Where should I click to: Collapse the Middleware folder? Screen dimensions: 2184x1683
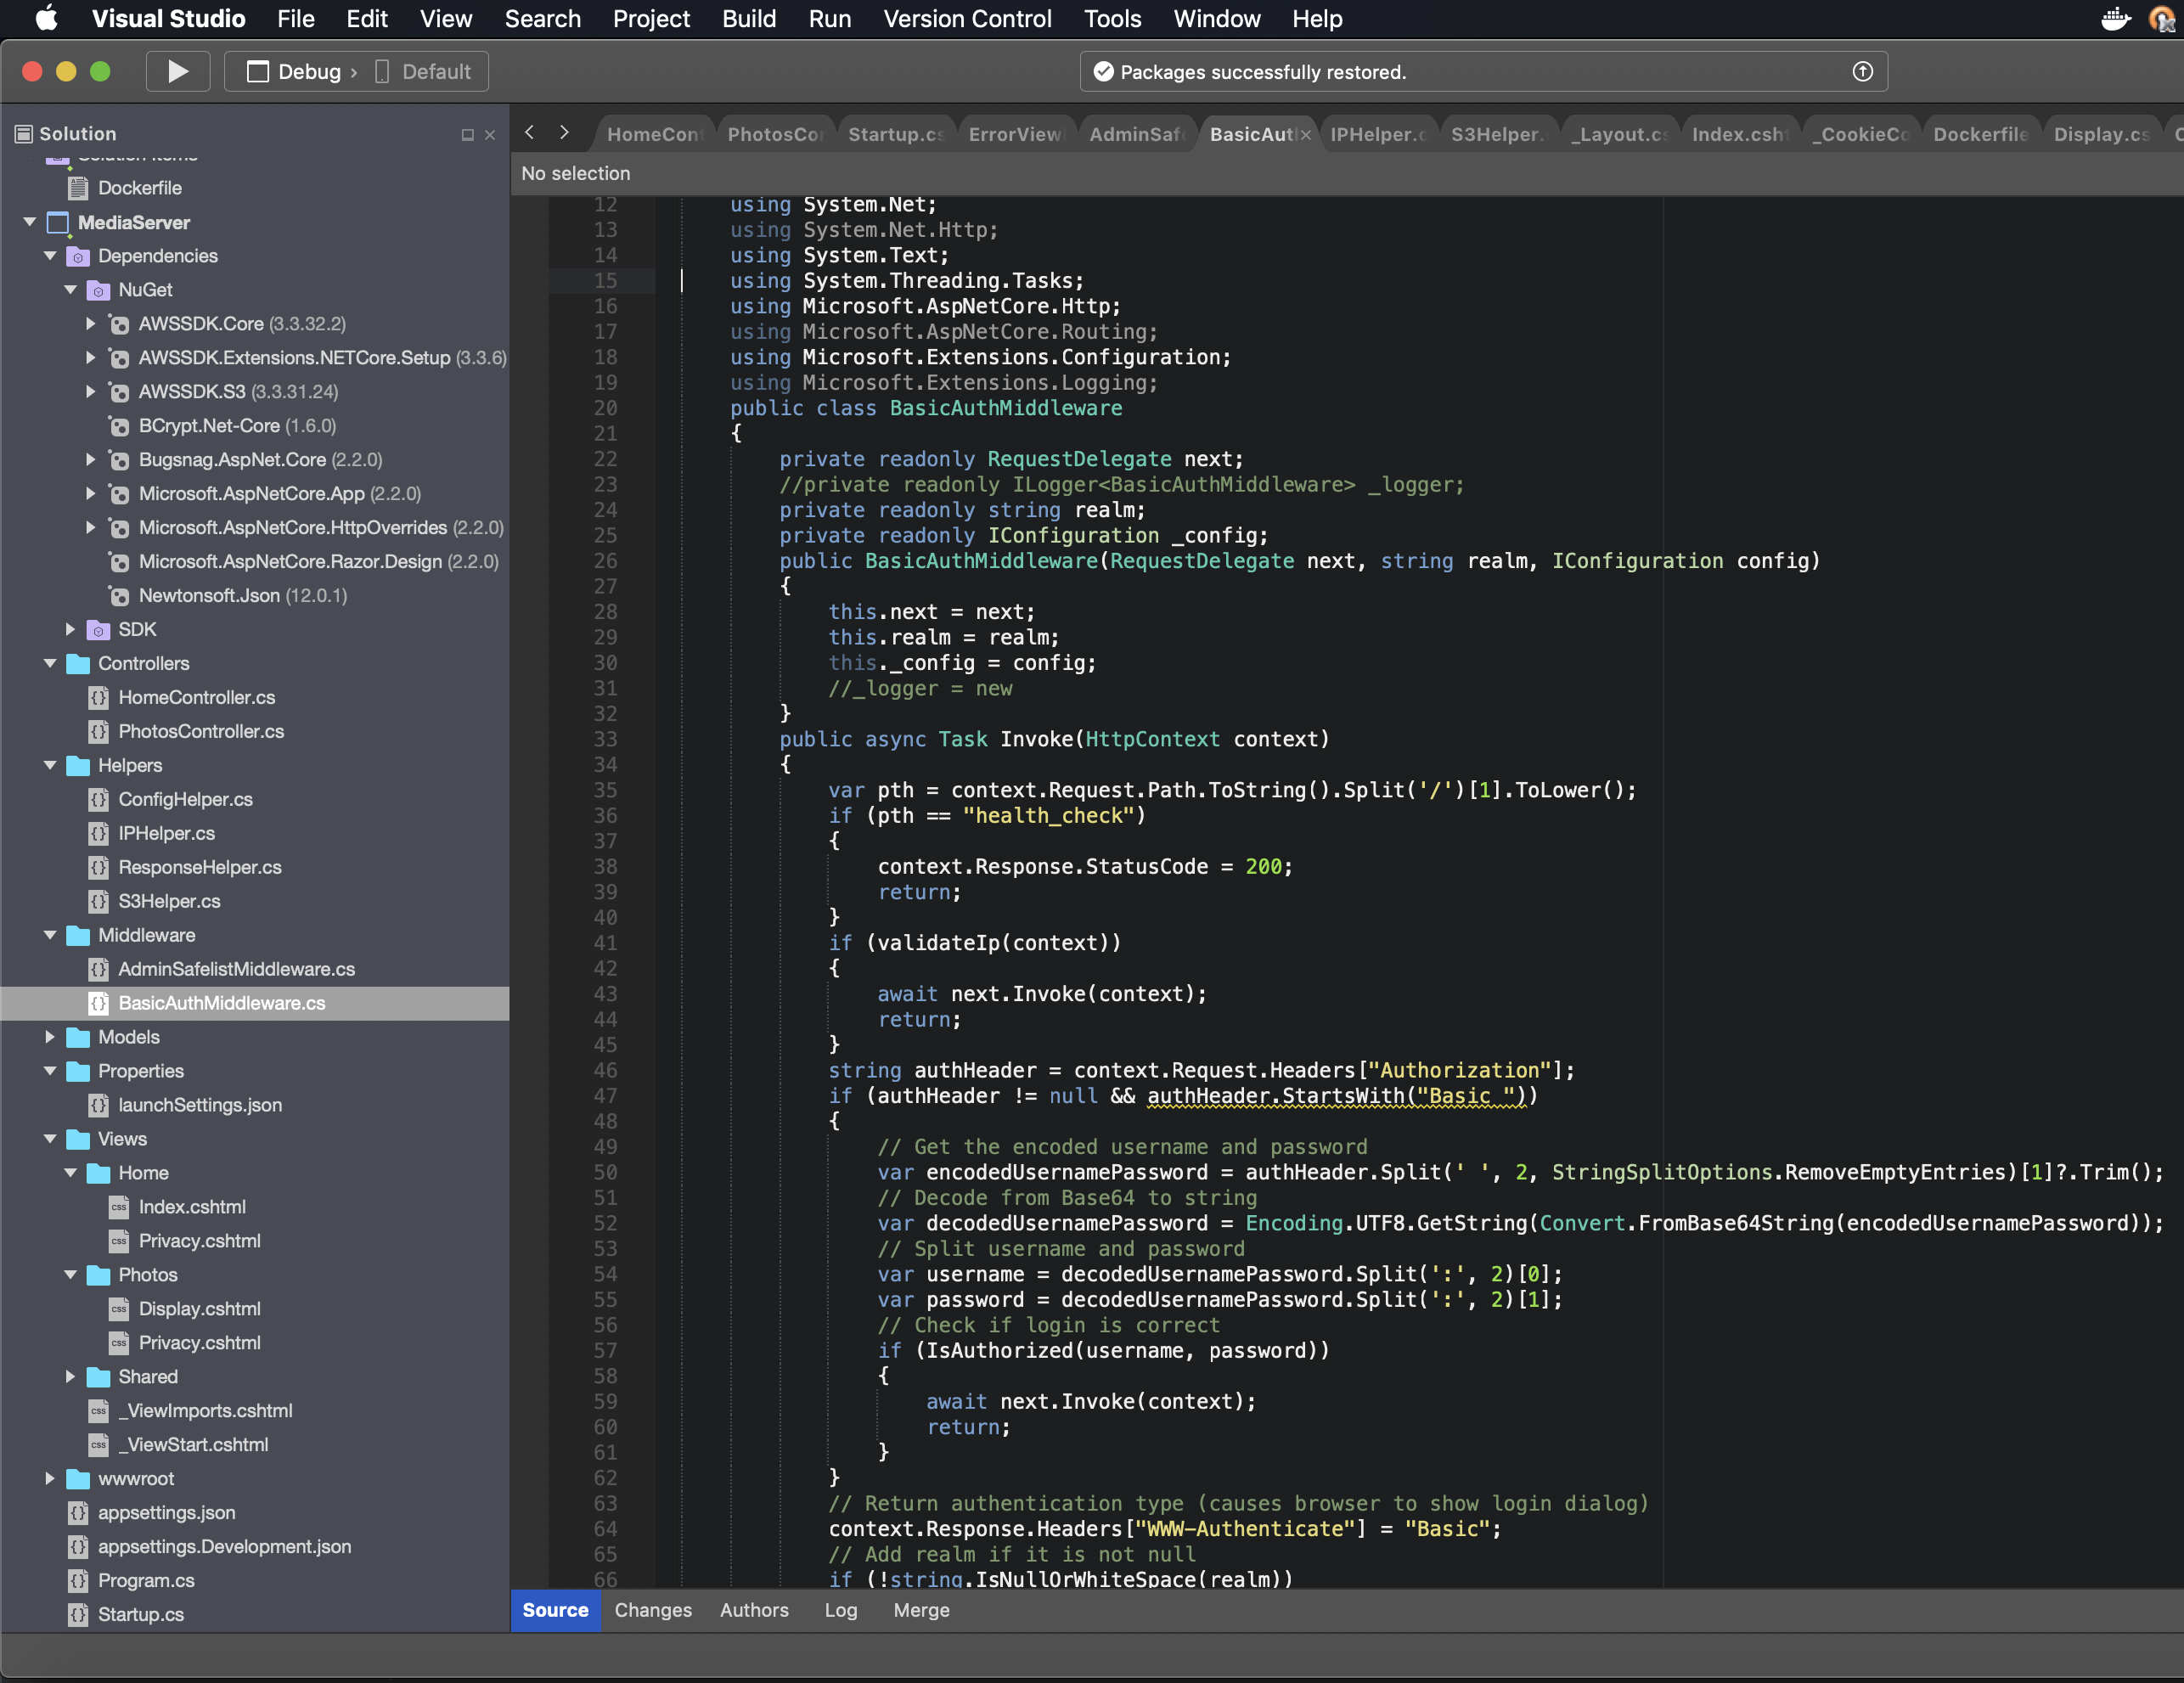[x=50, y=935]
